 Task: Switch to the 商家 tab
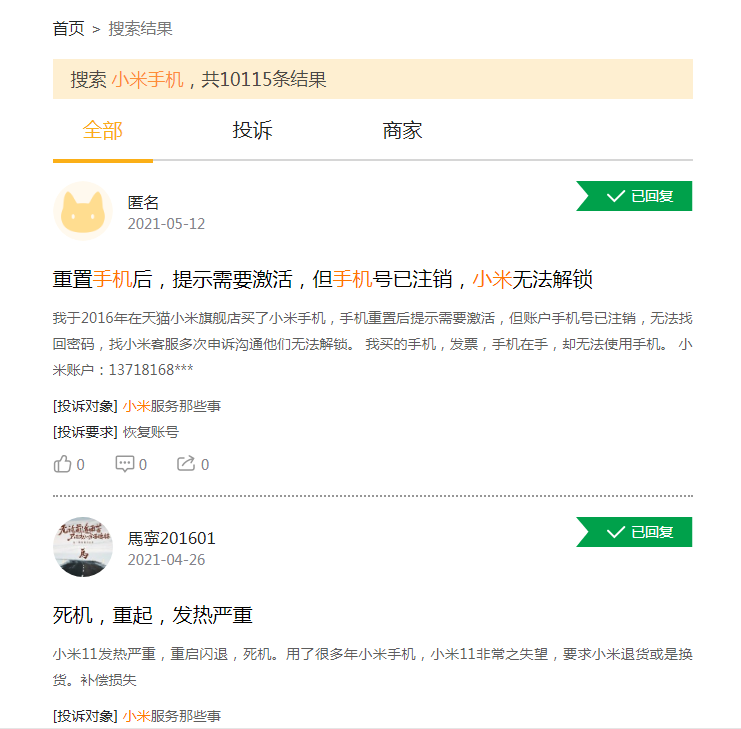(x=402, y=131)
